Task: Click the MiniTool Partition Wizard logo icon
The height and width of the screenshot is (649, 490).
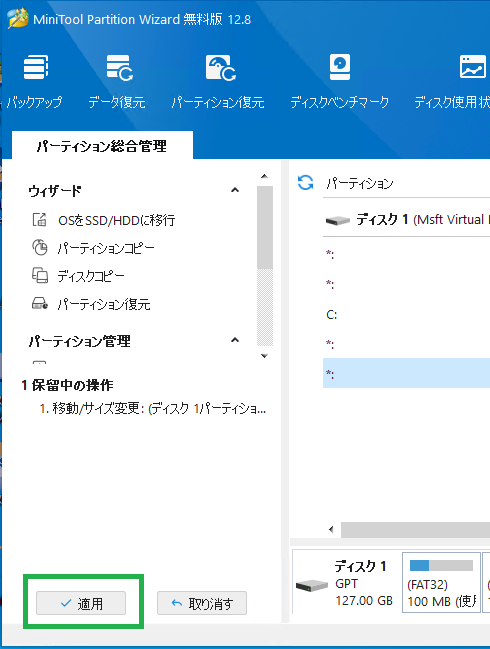Action: click(18, 18)
